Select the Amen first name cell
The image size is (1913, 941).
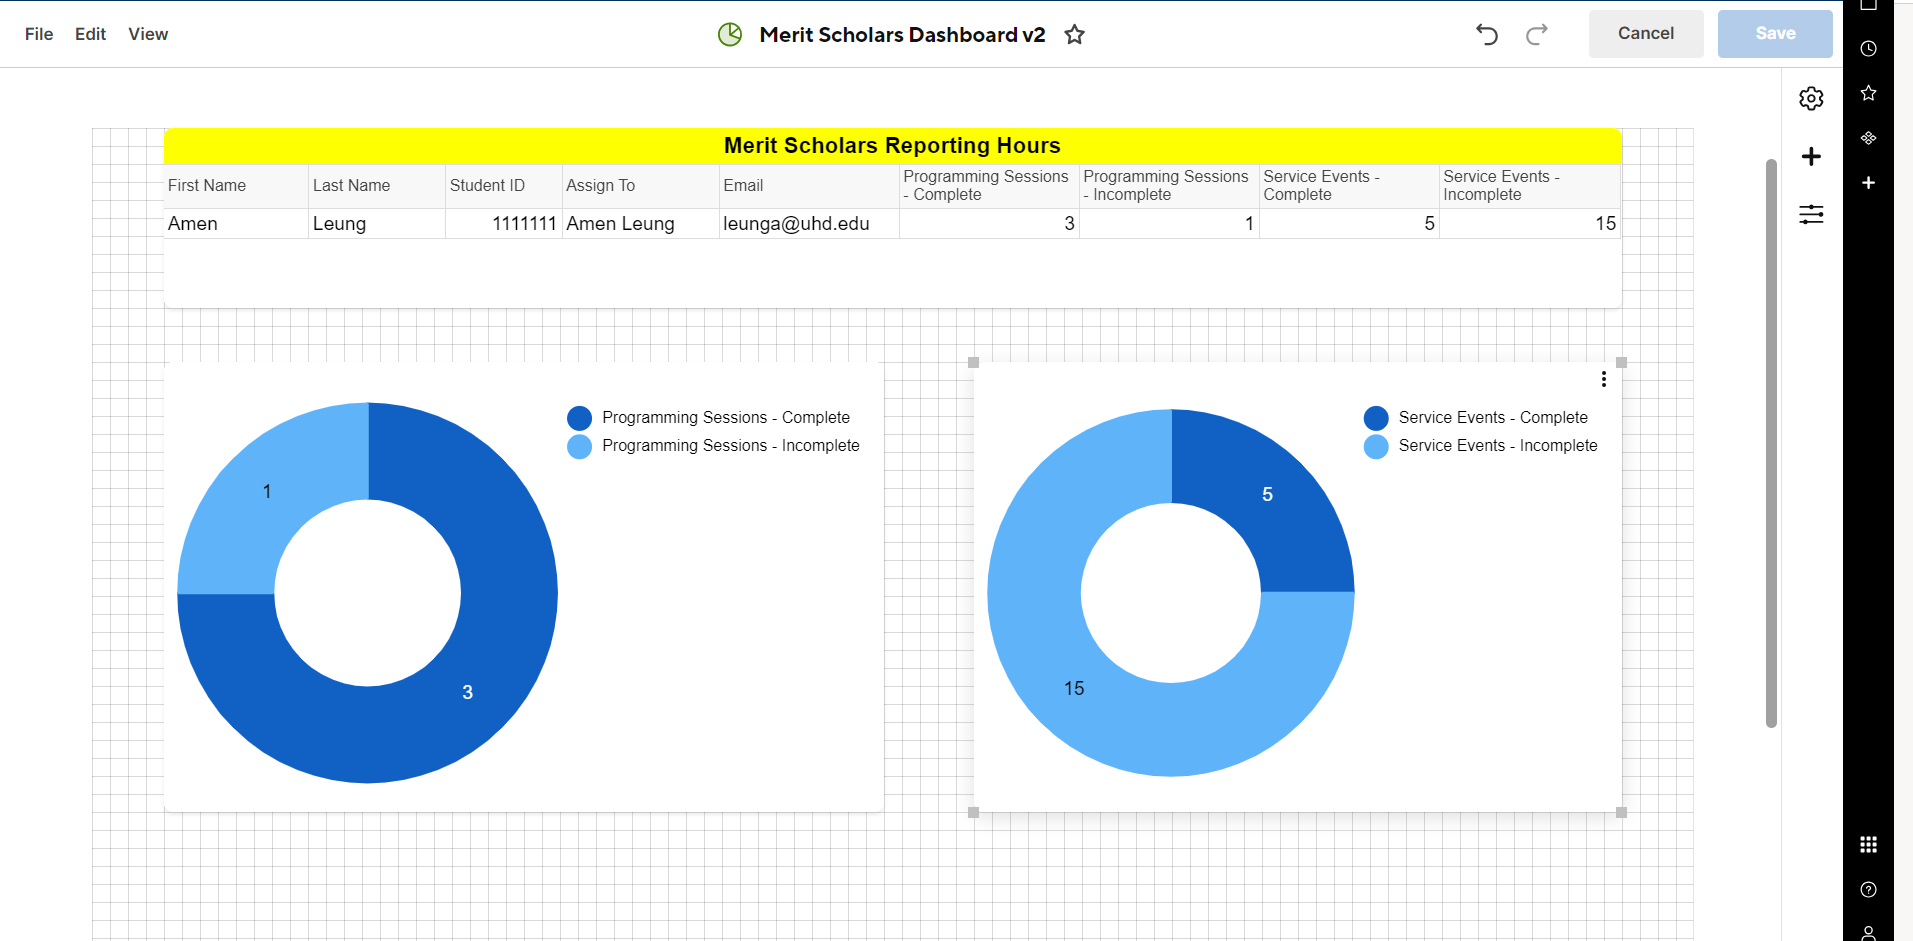236,224
